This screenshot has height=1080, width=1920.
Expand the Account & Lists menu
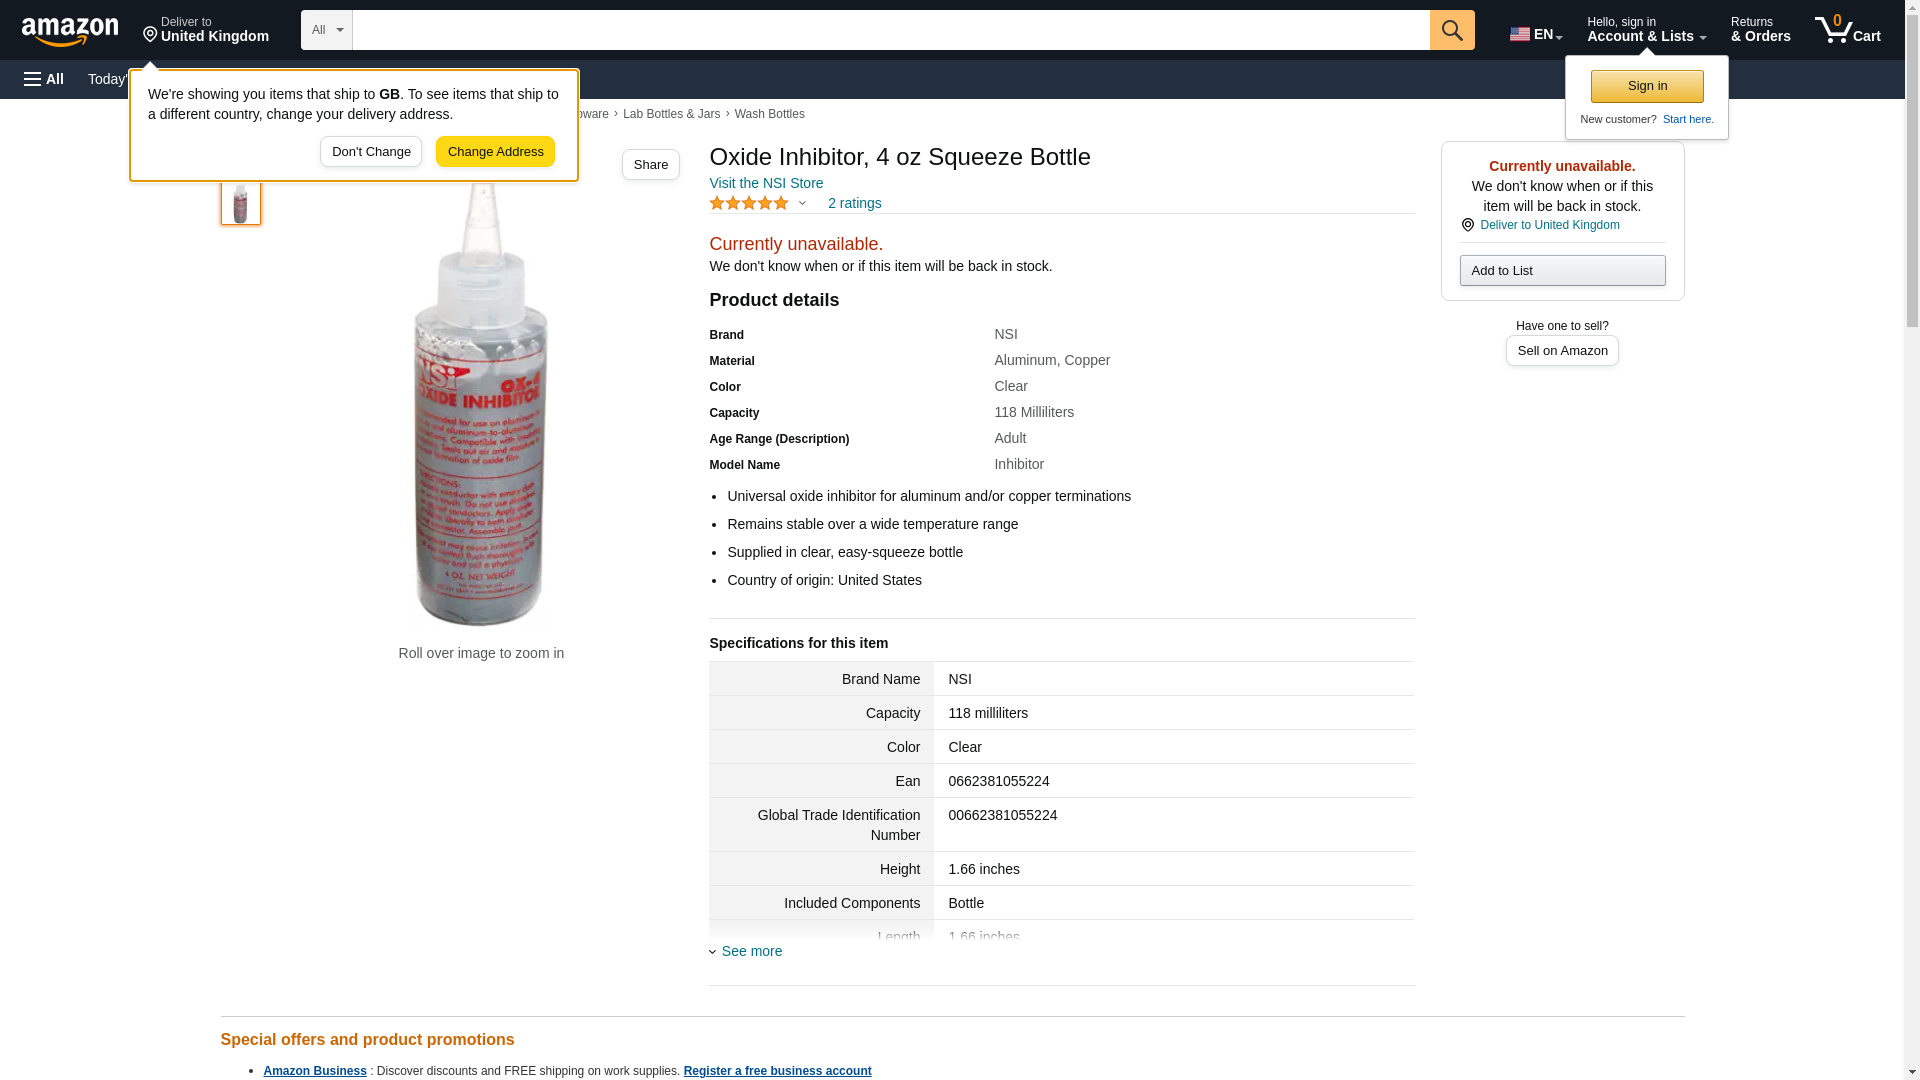click(x=1646, y=30)
